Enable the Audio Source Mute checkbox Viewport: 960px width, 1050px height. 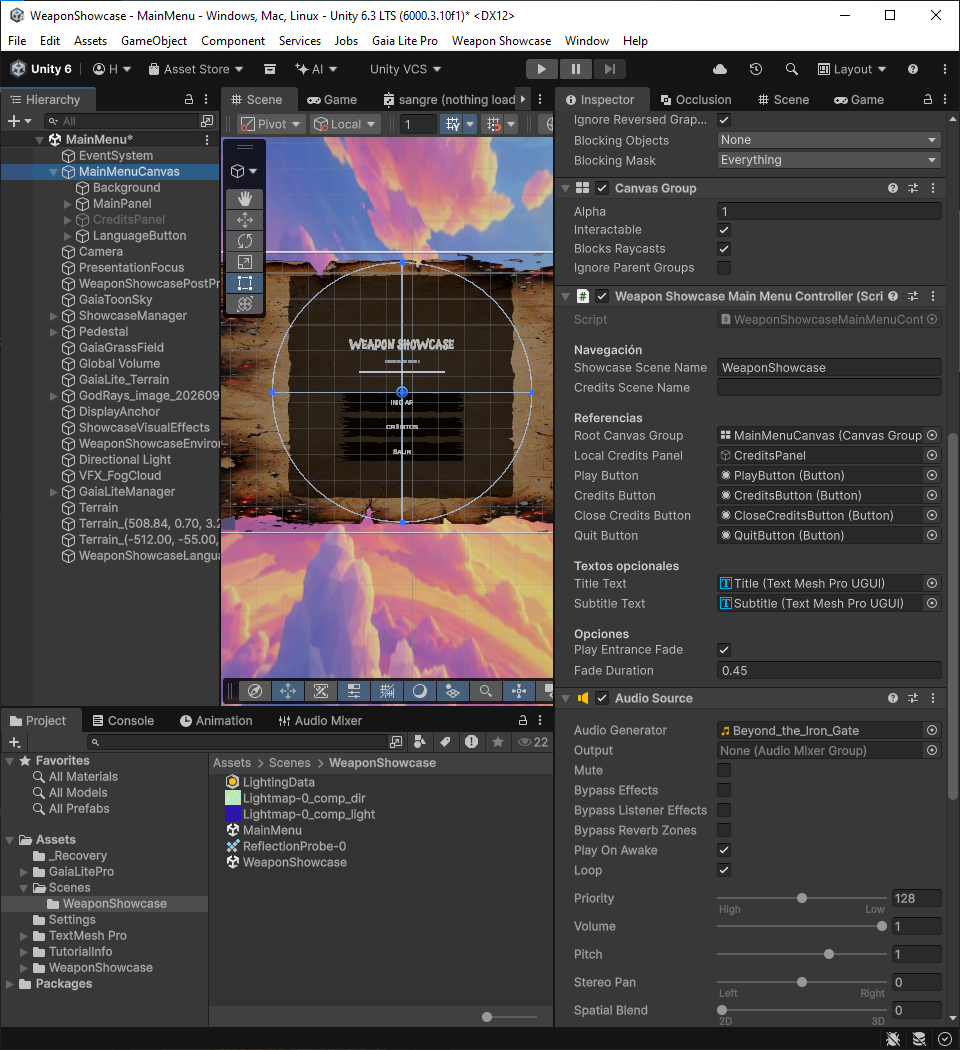[724, 770]
